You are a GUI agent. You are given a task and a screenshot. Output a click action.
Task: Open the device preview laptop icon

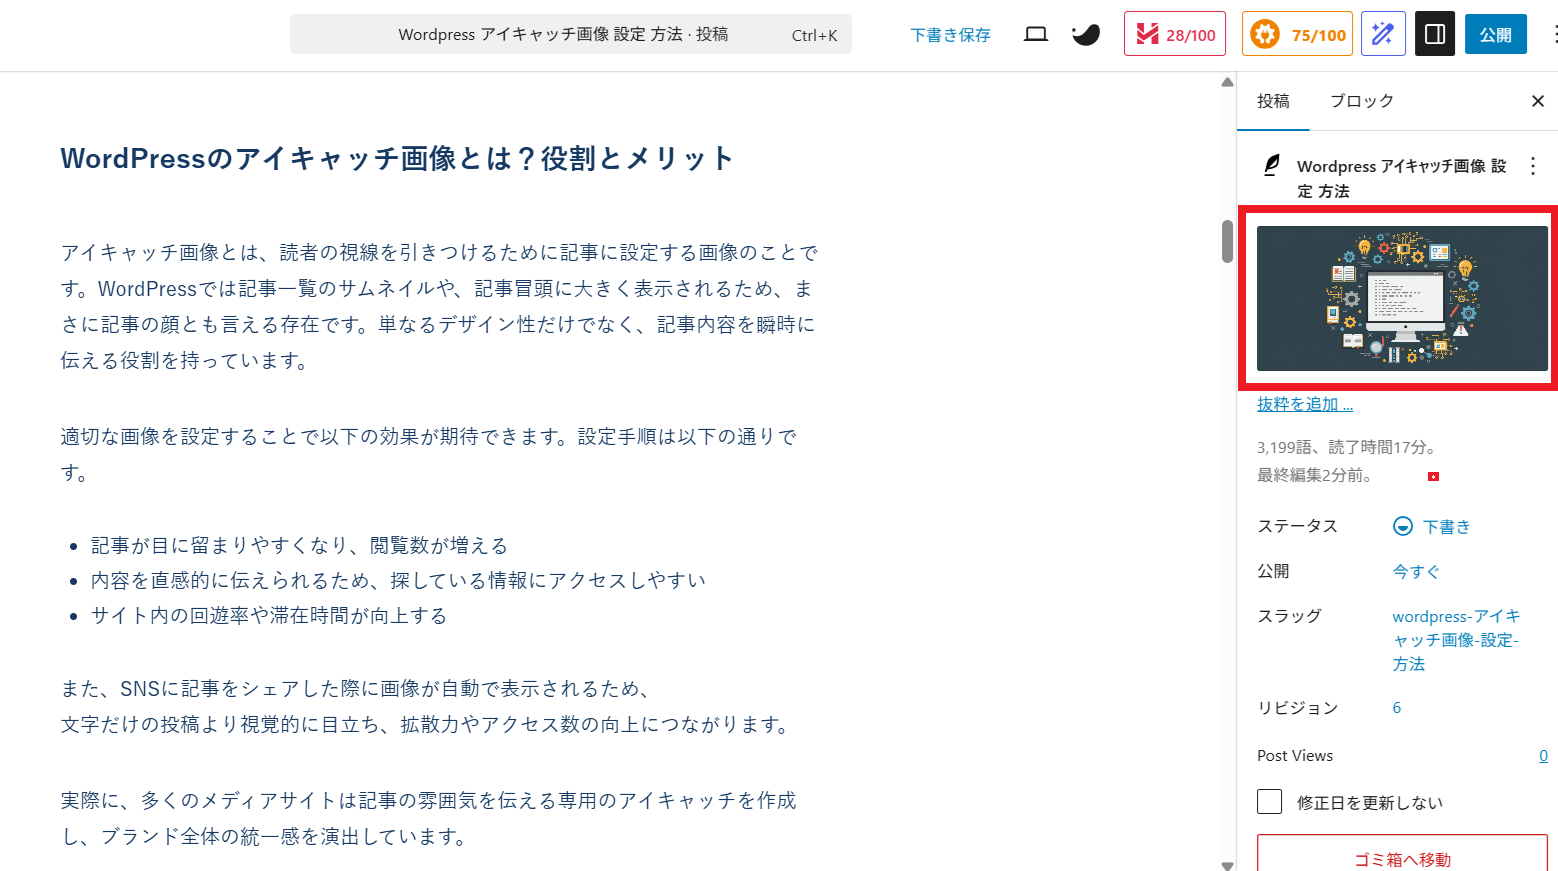pyautogui.click(x=1036, y=34)
